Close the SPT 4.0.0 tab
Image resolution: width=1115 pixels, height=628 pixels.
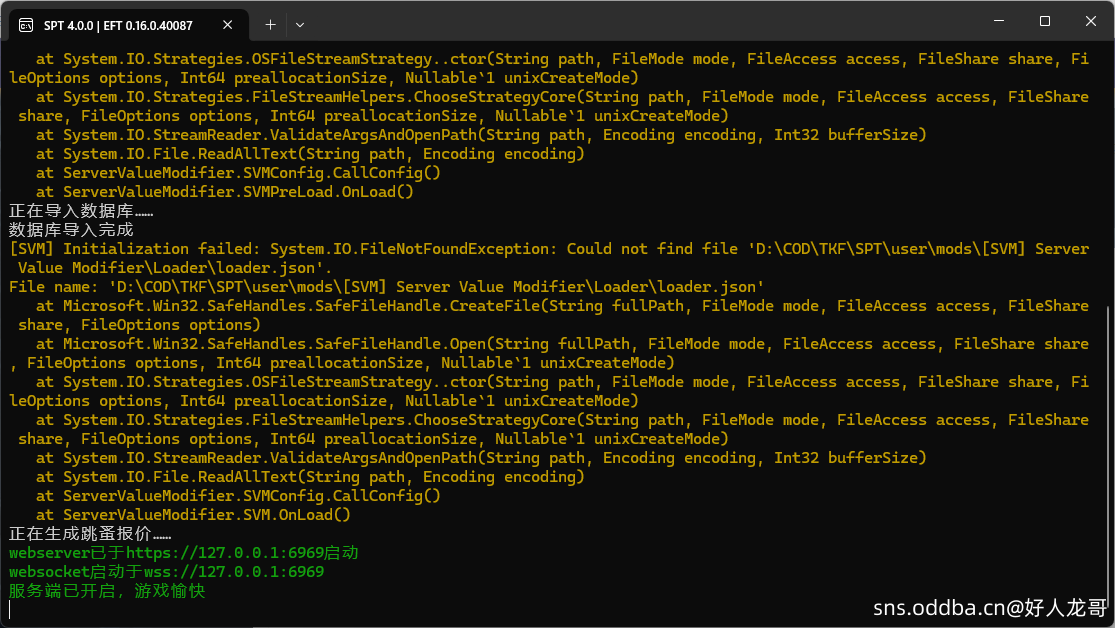(x=229, y=25)
